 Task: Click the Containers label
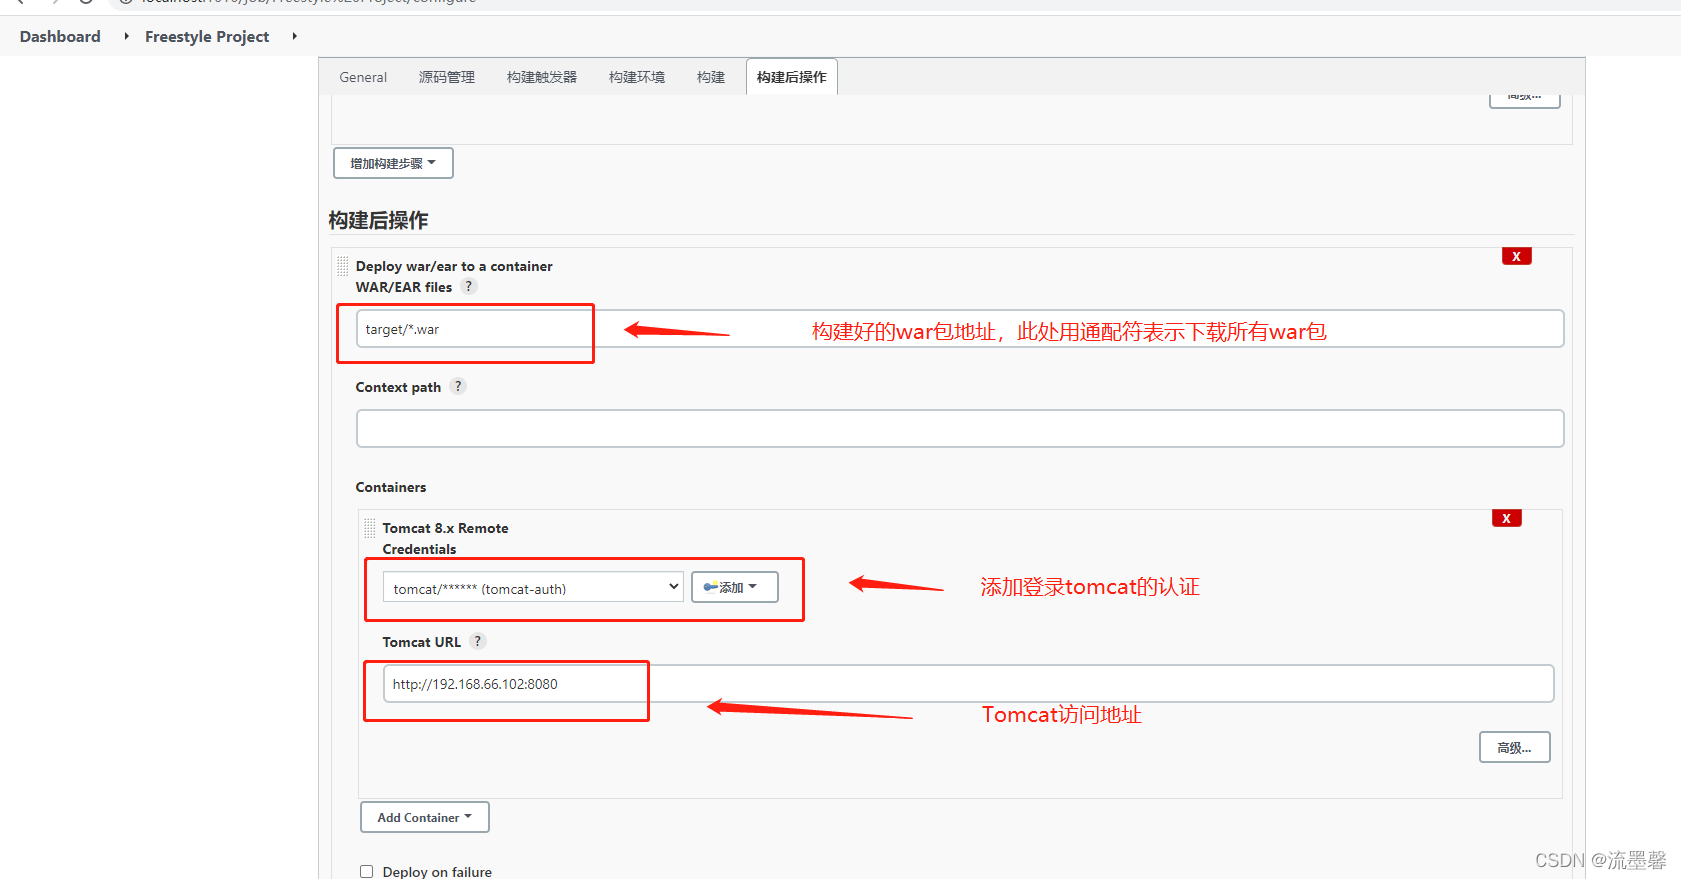coord(391,487)
